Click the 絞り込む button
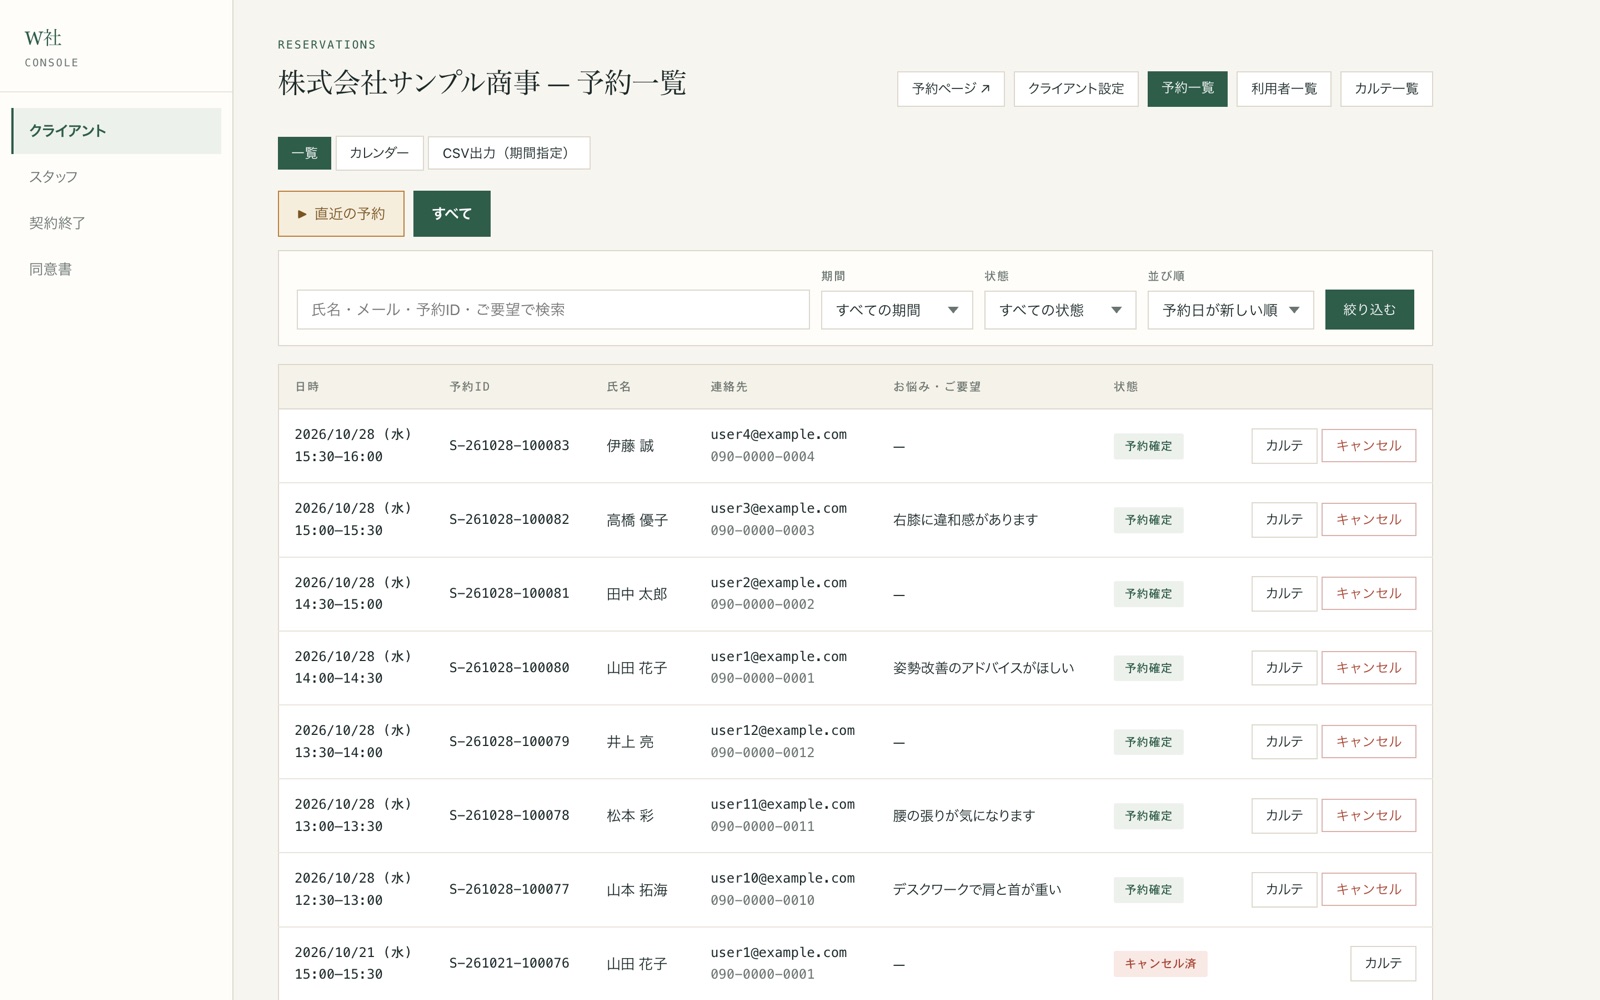This screenshot has height=1000, width=1600. coord(1369,310)
